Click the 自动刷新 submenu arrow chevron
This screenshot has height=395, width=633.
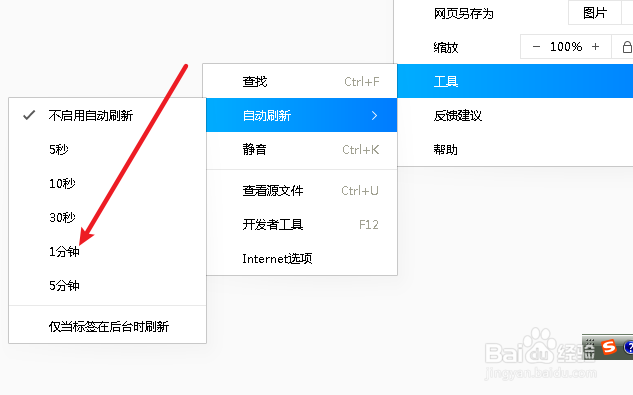click(374, 116)
